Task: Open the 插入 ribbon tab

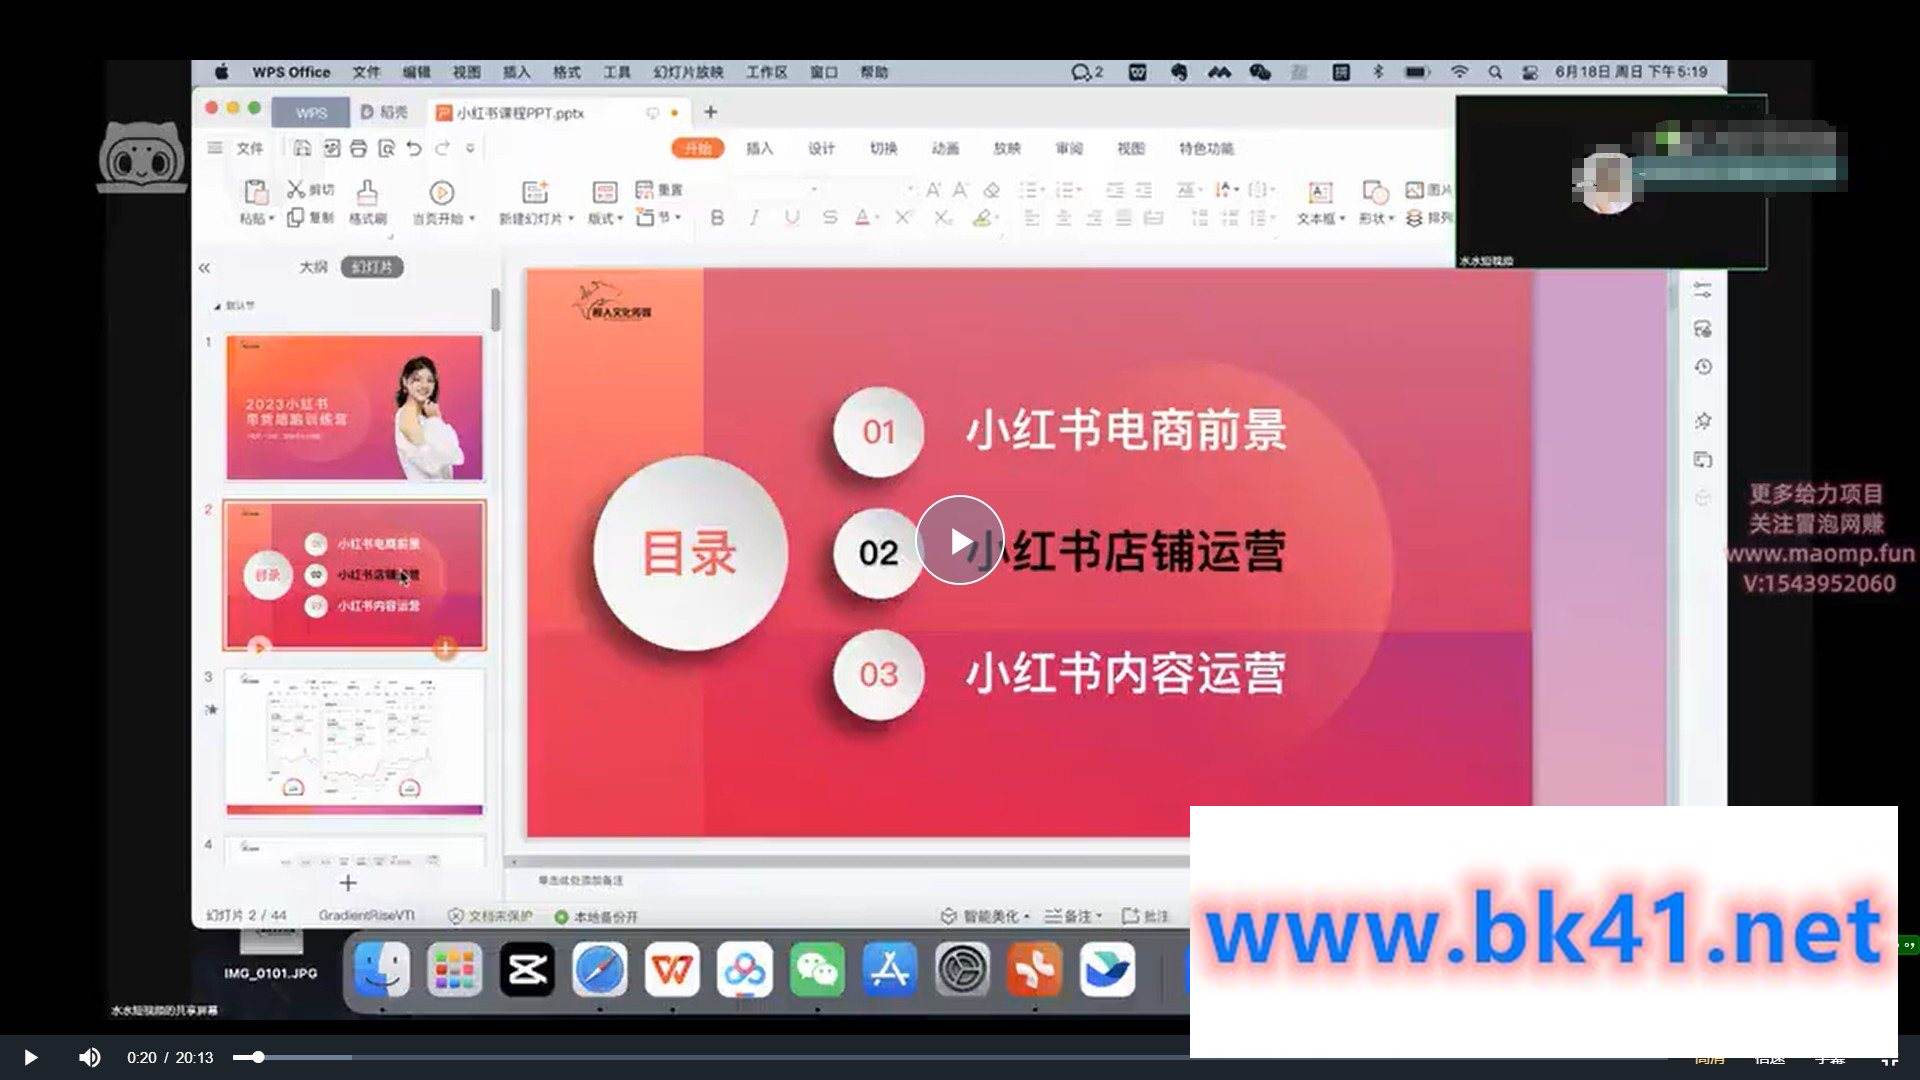Action: [x=759, y=148]
